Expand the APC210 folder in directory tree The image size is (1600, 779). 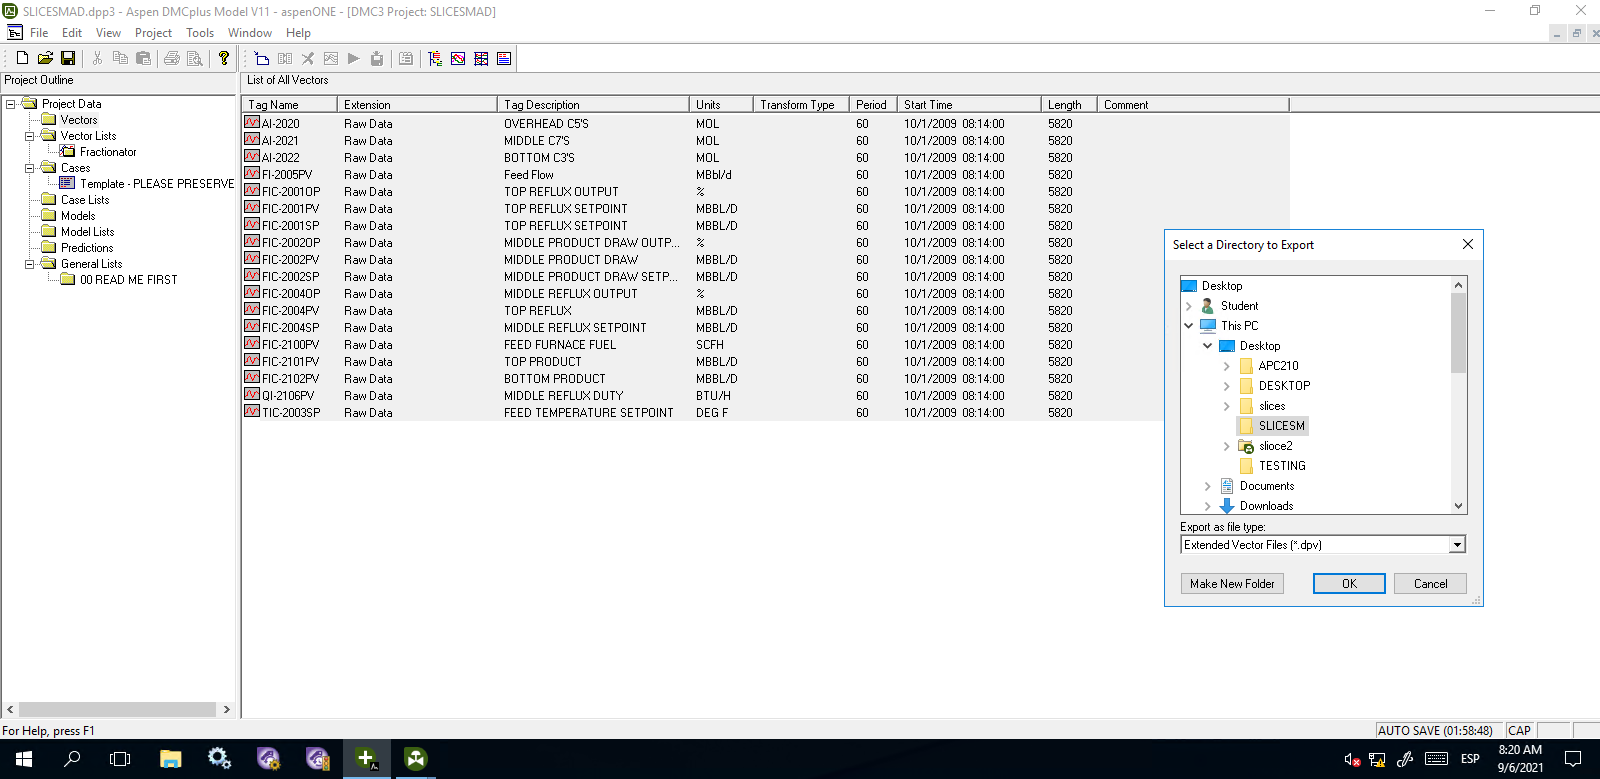pyautogui.click(x=1227, y=366)
